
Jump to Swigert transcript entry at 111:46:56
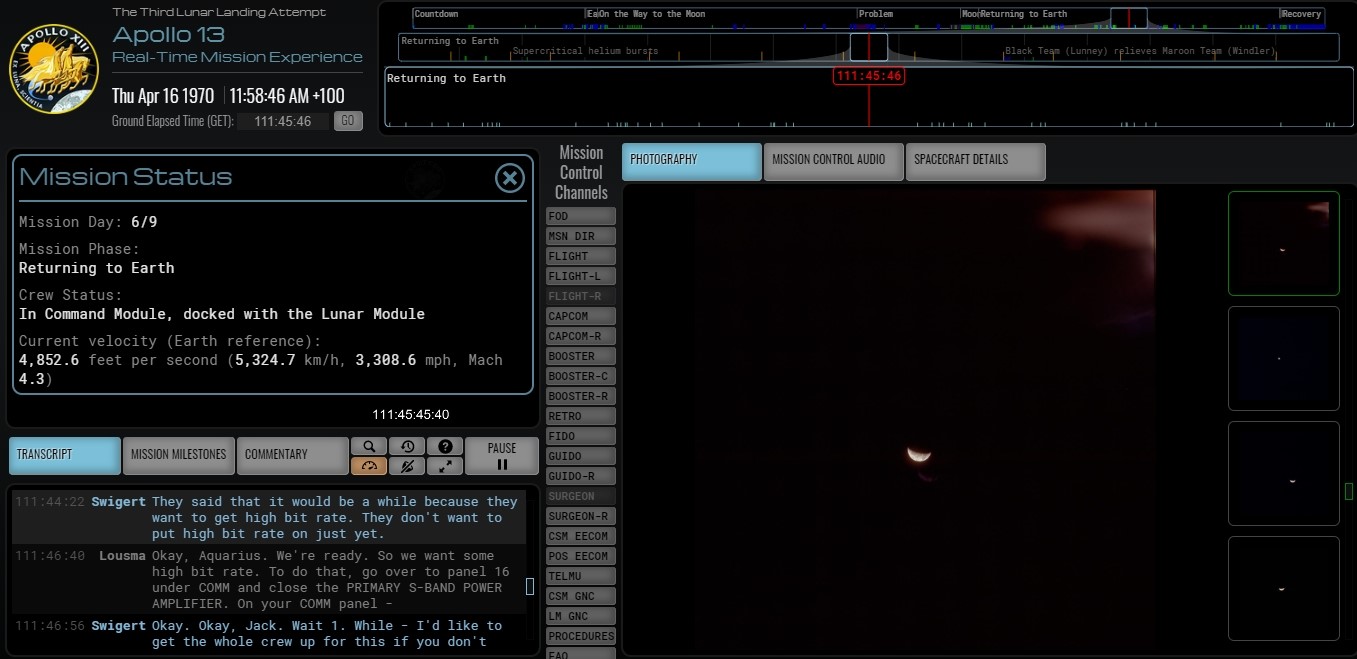click(268, 634)
